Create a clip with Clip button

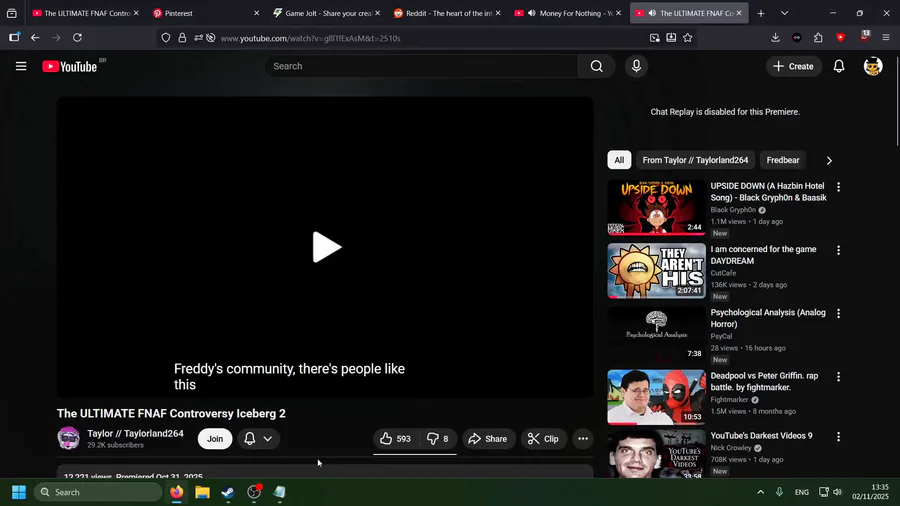point(544,439)
